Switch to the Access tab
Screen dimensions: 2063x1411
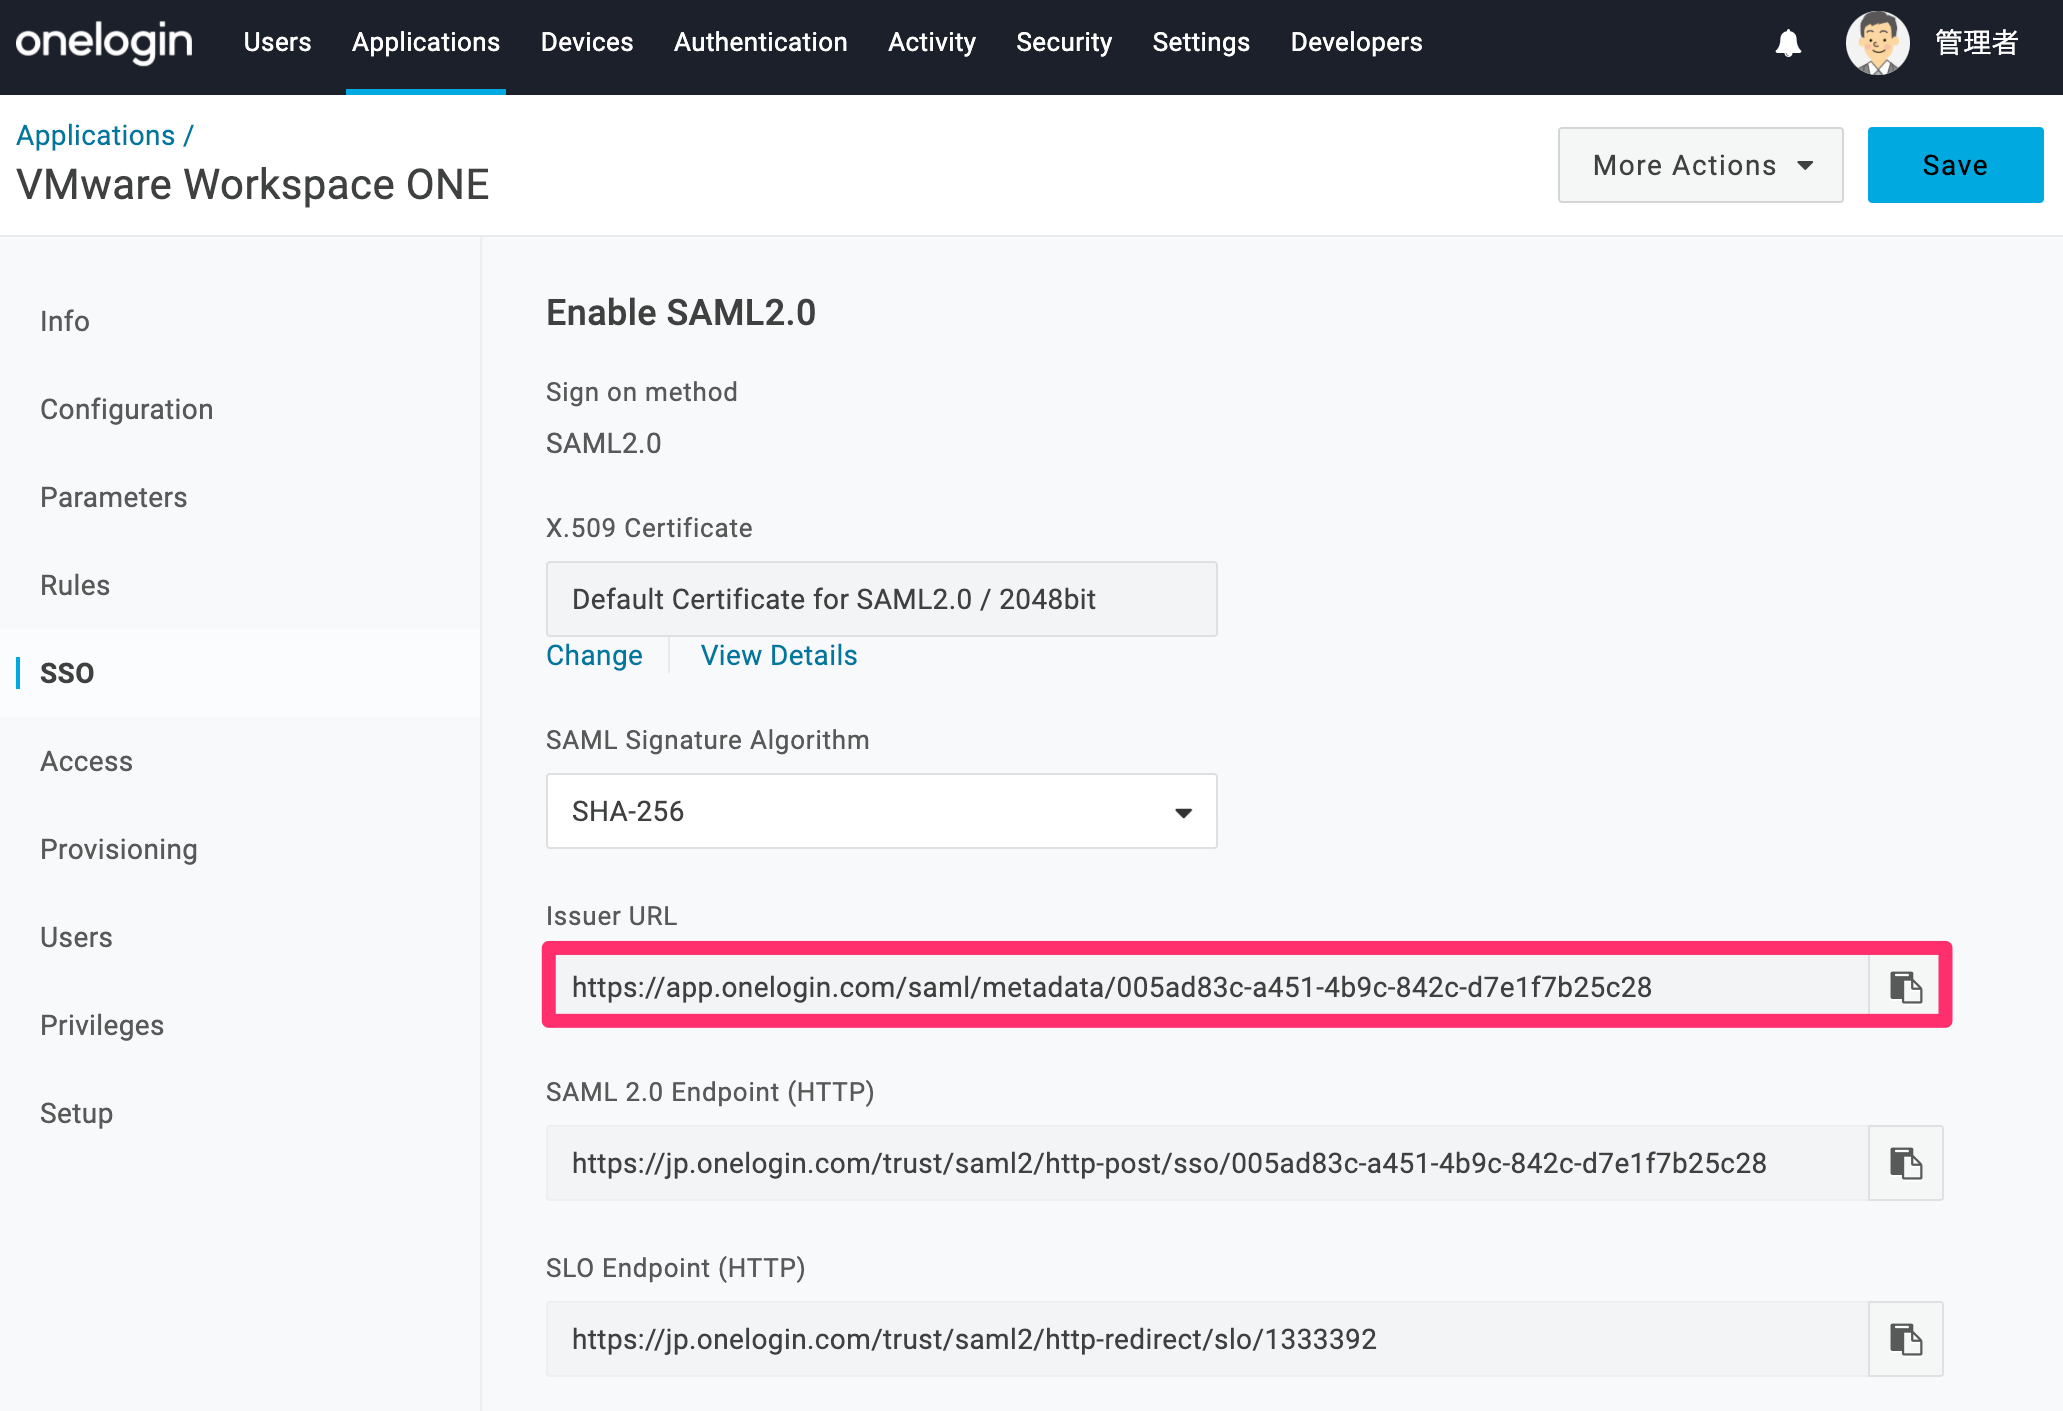pos(87,761)
